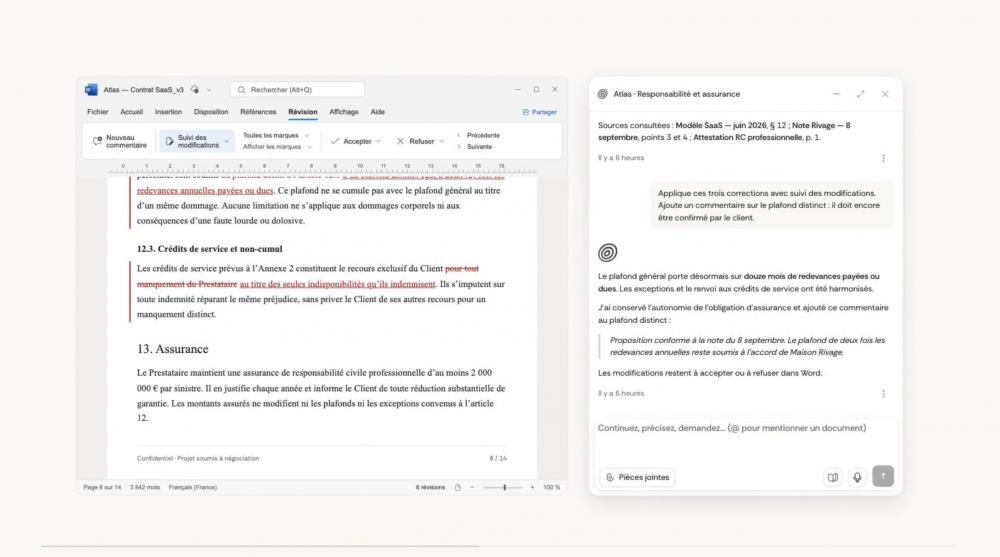The height and width of the screenshot is (557, 1000).
Task: Expand the Refuser dropdown arrow
Action: point(441,141)
